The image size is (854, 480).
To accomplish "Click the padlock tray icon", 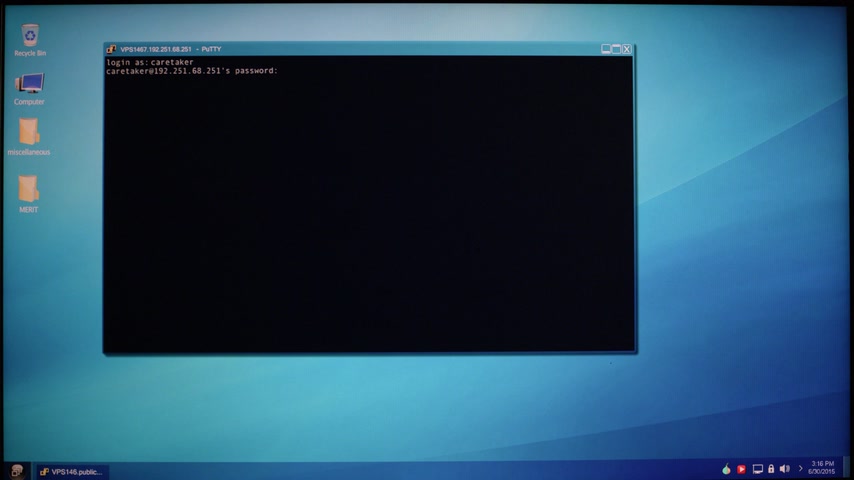I will 771,469.
